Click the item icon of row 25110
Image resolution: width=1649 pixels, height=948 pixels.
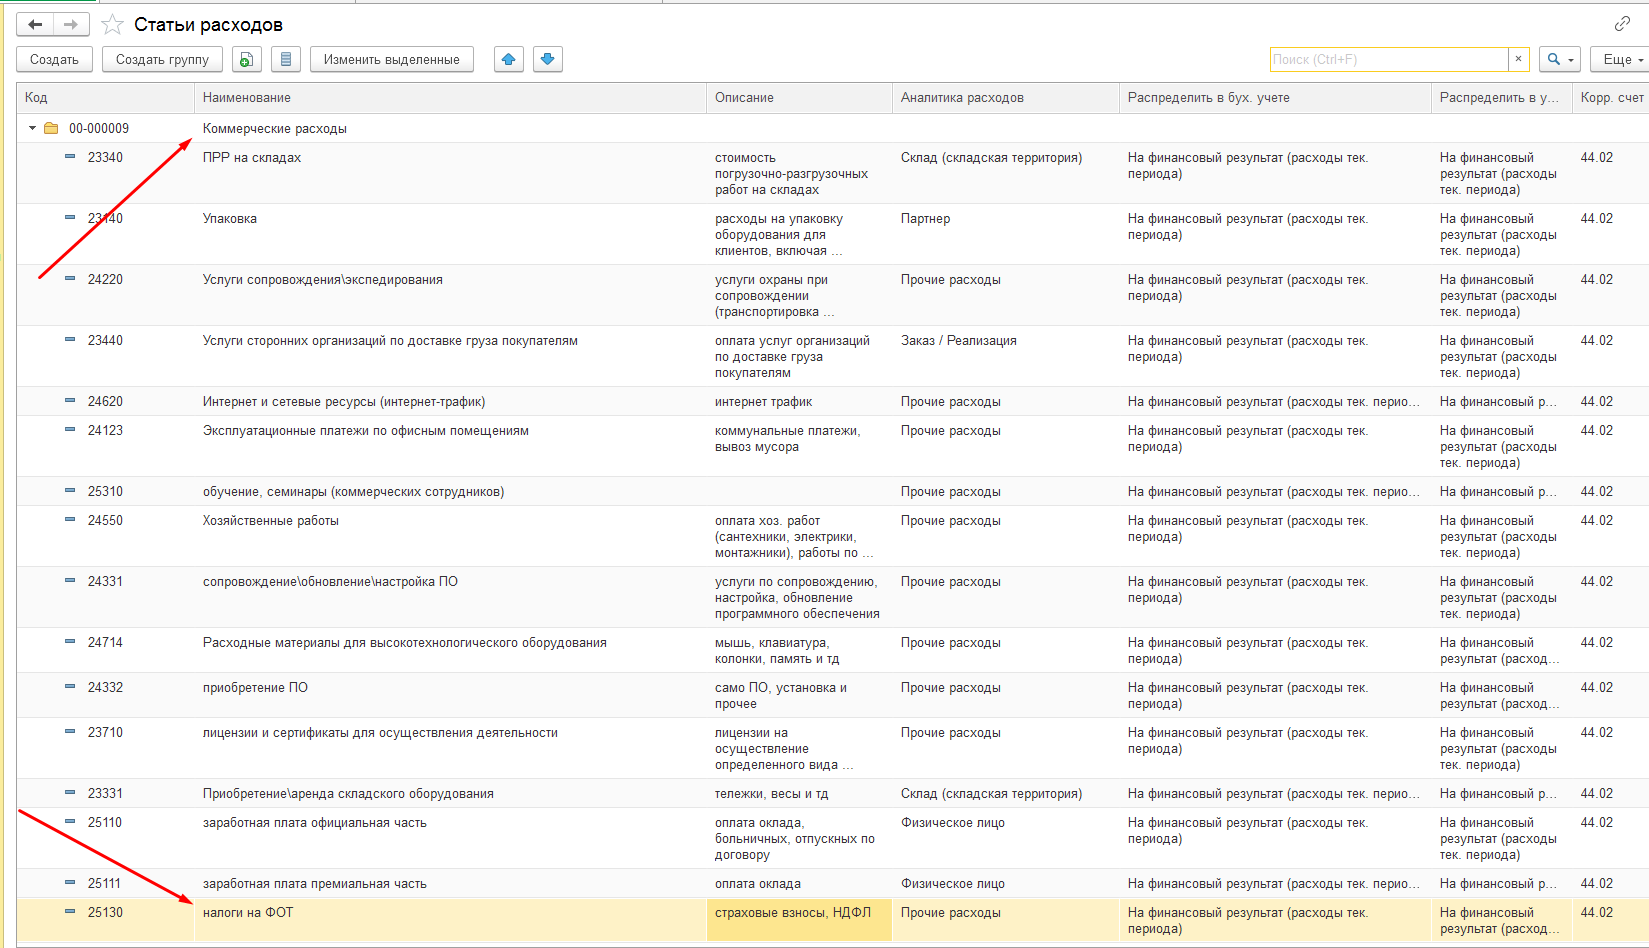pos(70,822)
